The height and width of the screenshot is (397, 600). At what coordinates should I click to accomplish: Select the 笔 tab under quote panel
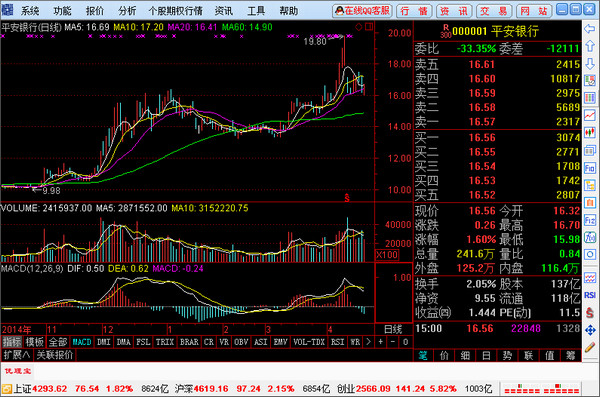[x=423, y=356]
